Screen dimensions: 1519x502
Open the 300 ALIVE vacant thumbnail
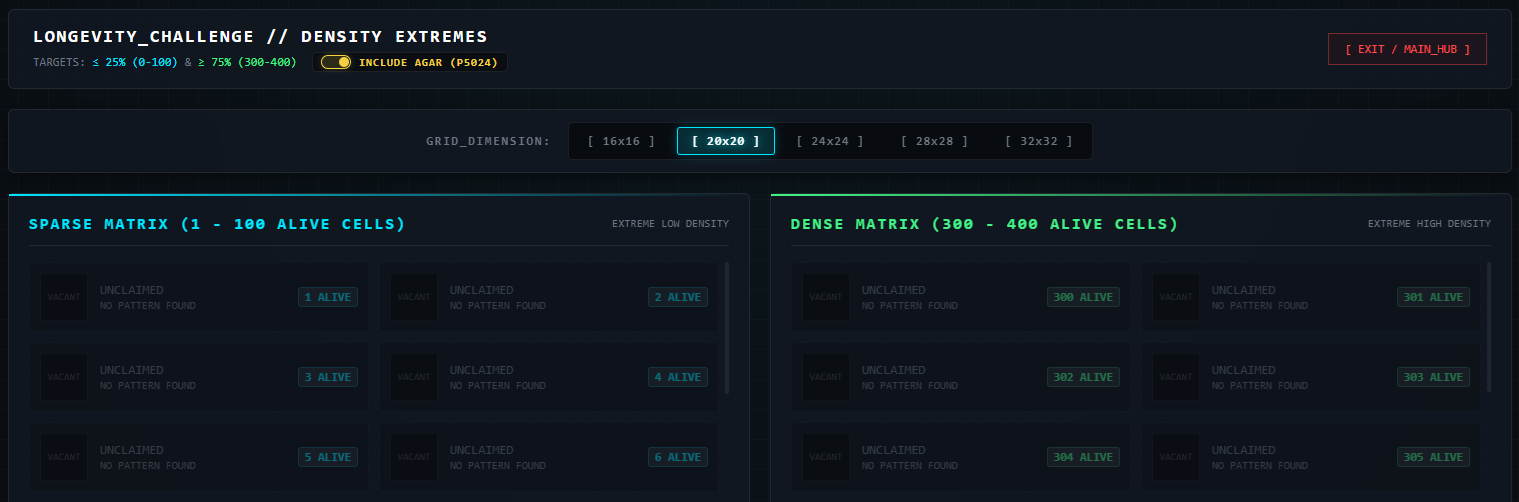tap(826, 297)
